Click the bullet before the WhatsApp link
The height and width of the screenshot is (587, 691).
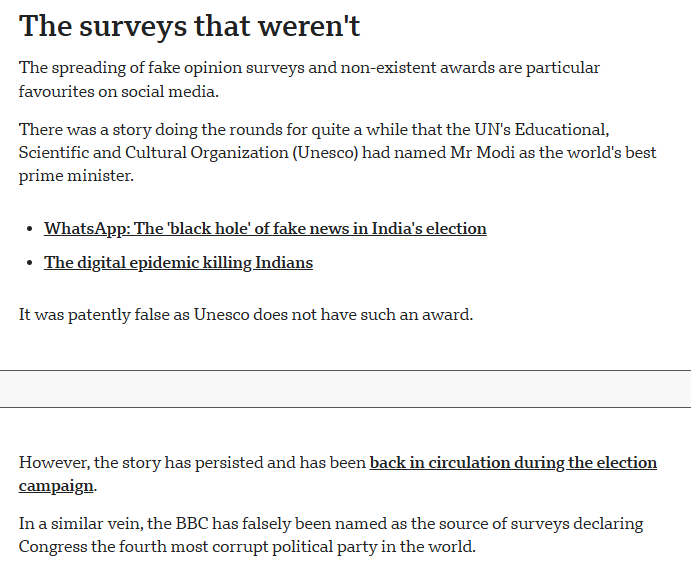pos(28,229)
